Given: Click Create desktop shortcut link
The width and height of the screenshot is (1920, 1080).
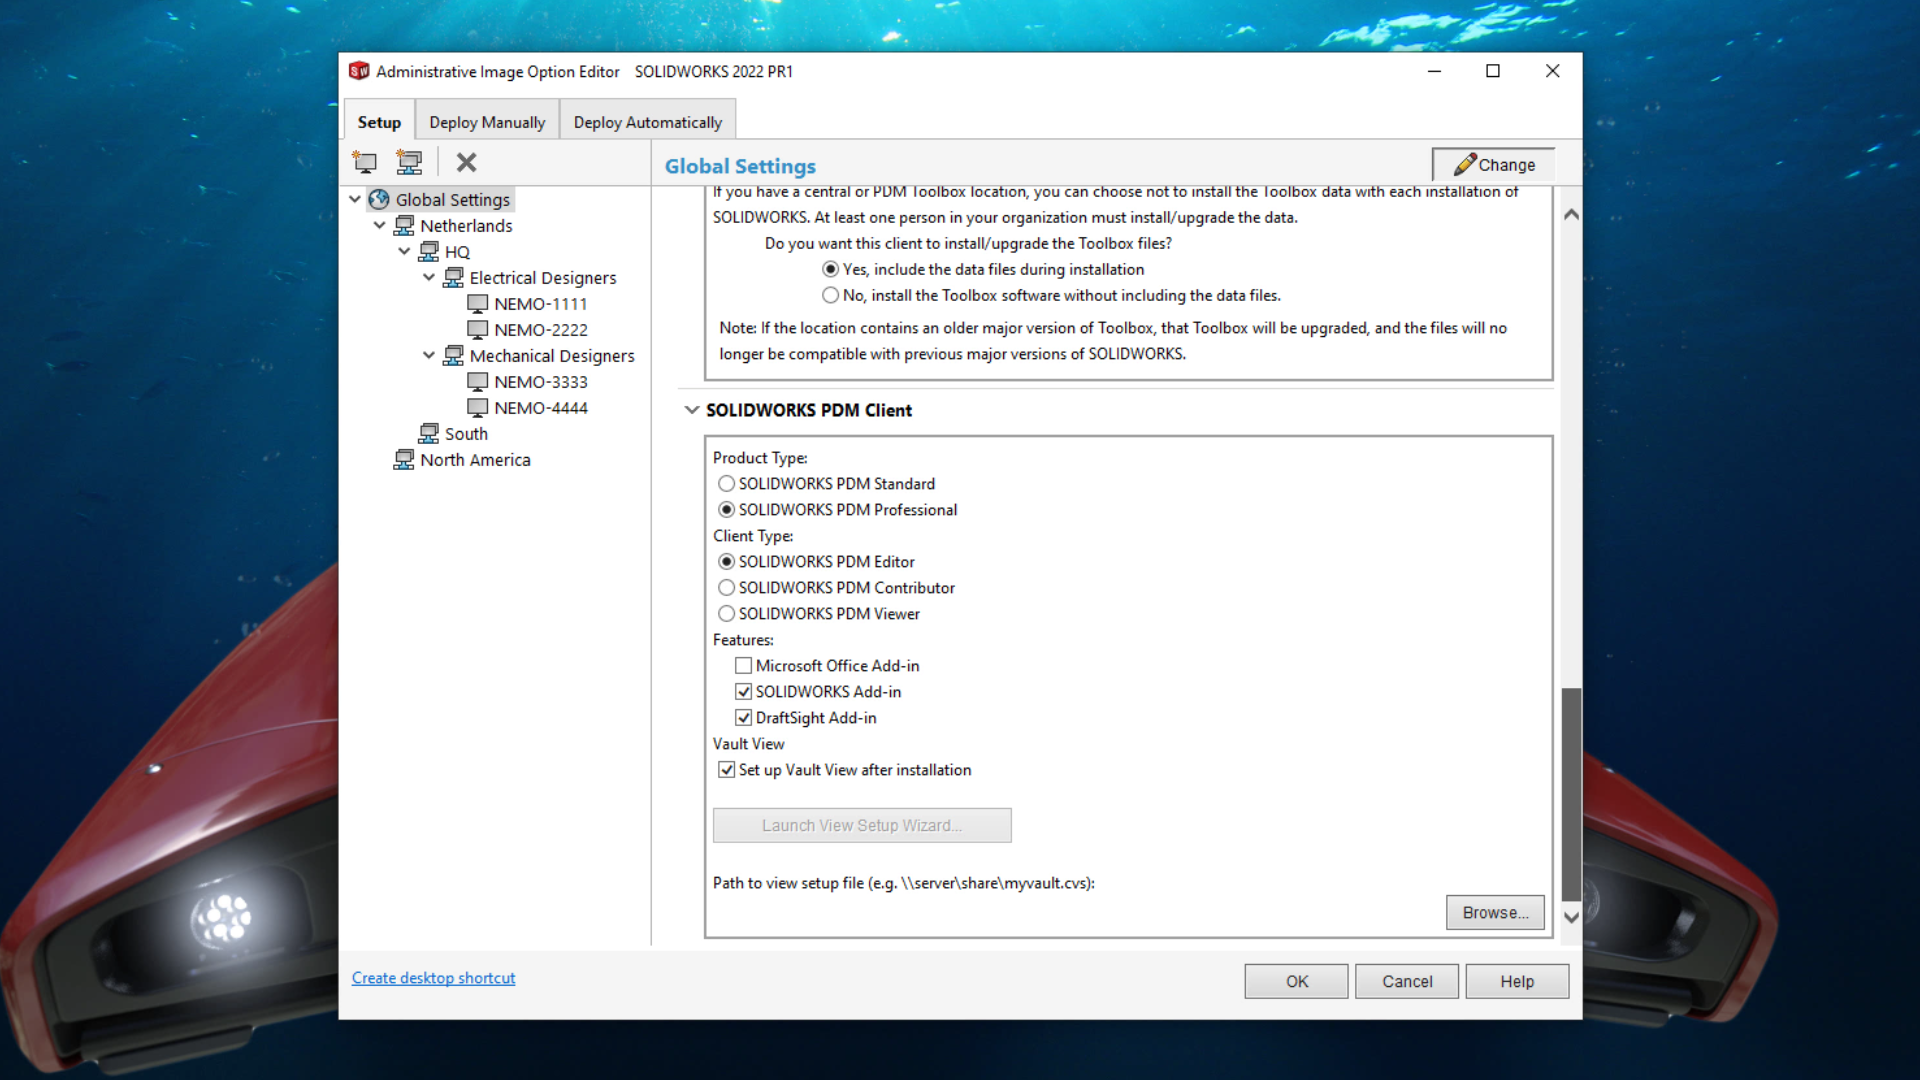Looking at the screenshot, I should point(434,977).
